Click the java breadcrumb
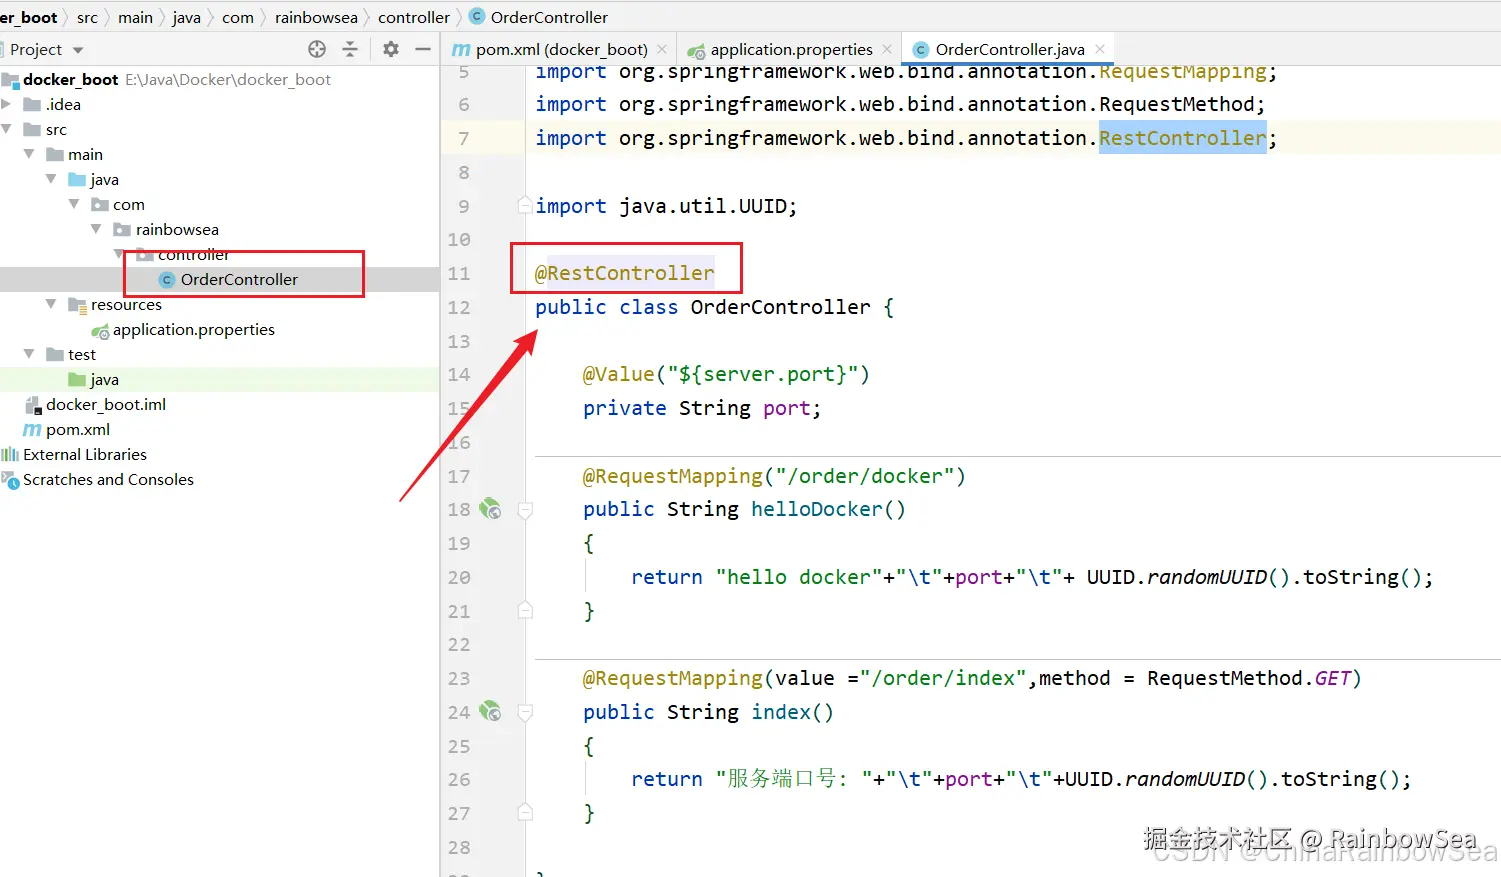 pyautogui.click(x=186, y=17)
